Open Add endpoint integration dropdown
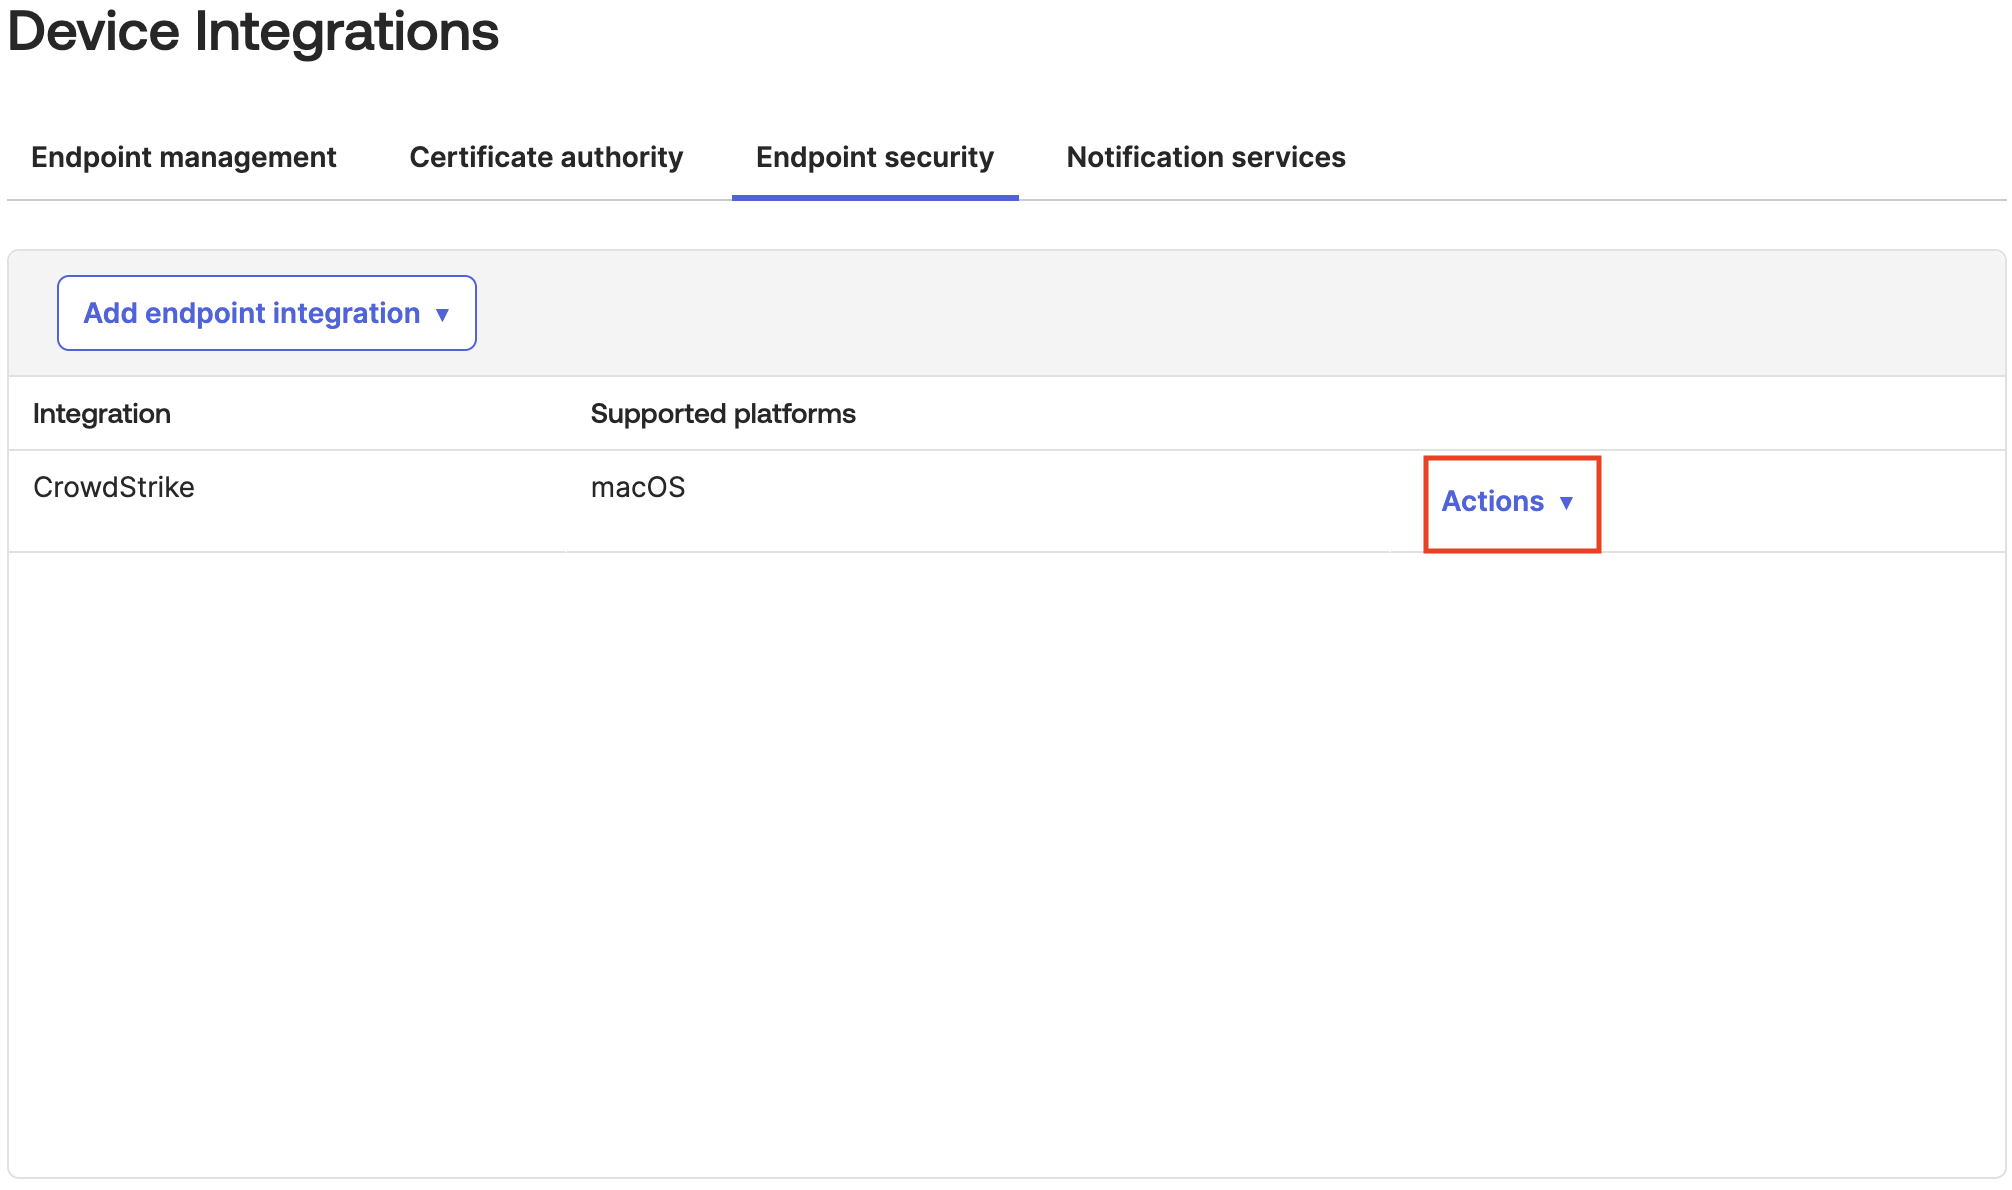This screenshot has width=2012, height=1190. click(x=267, y=313)
